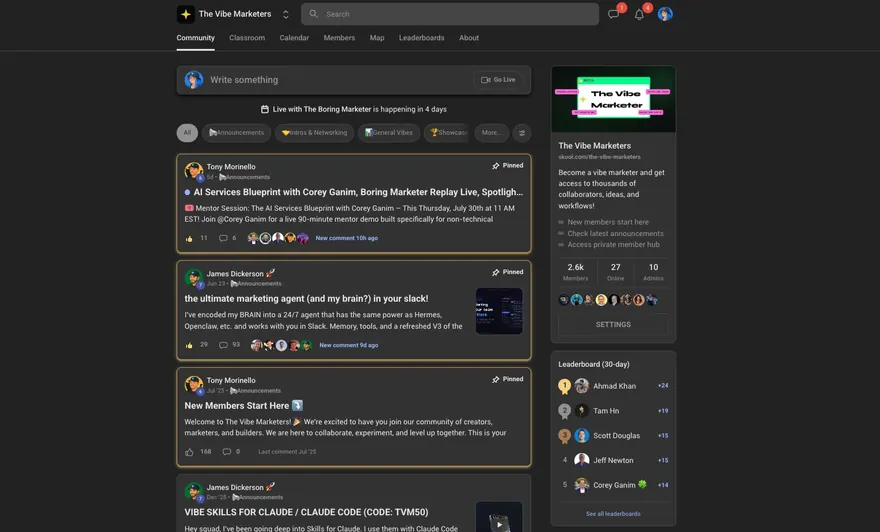Switch to the Community tab
The image size is (880, 532).
pos(195,38)
